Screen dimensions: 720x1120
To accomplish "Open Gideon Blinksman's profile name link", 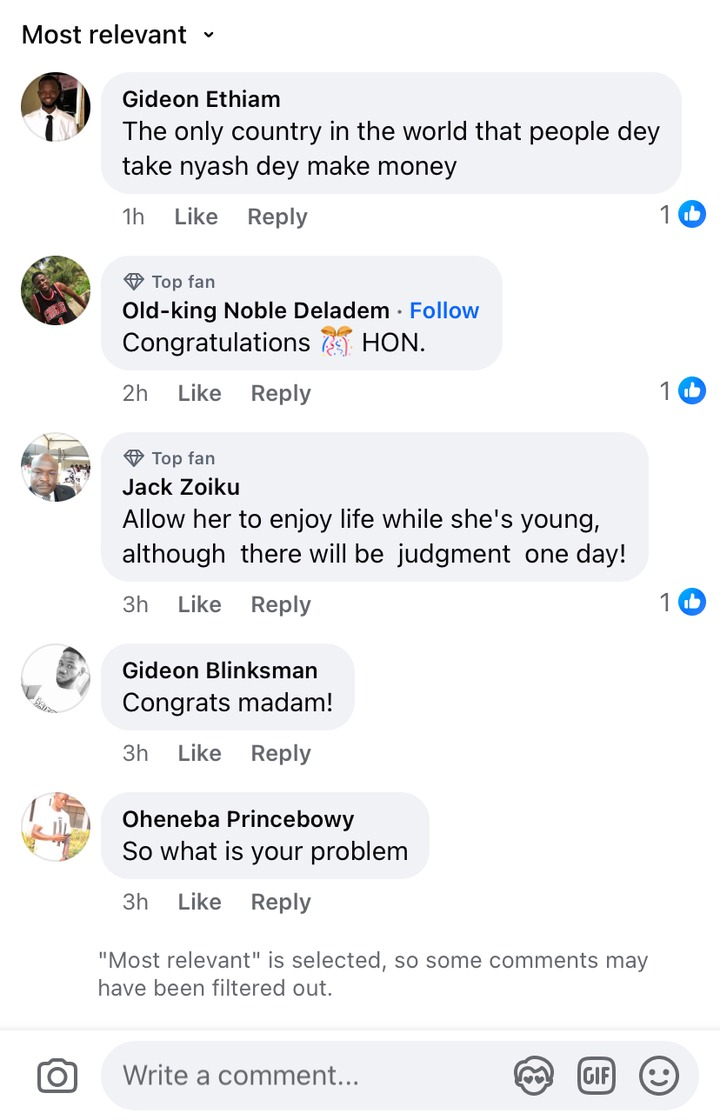I will (x=219, y=671).
